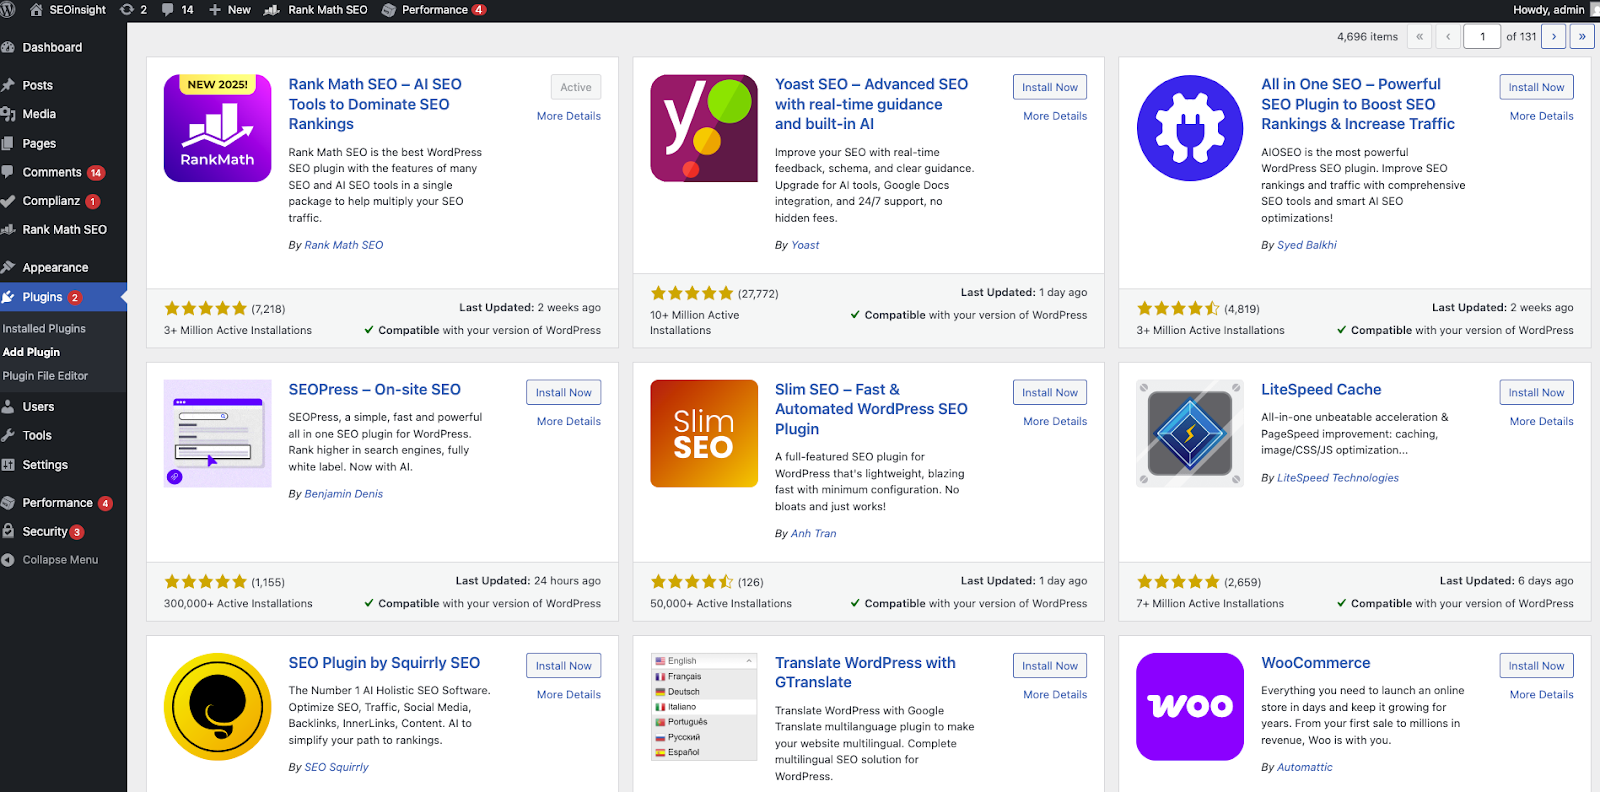This screenshot has width=1600, height=792.
Task: Open Howdy, admin account menu
Action: coord(1548,10)
